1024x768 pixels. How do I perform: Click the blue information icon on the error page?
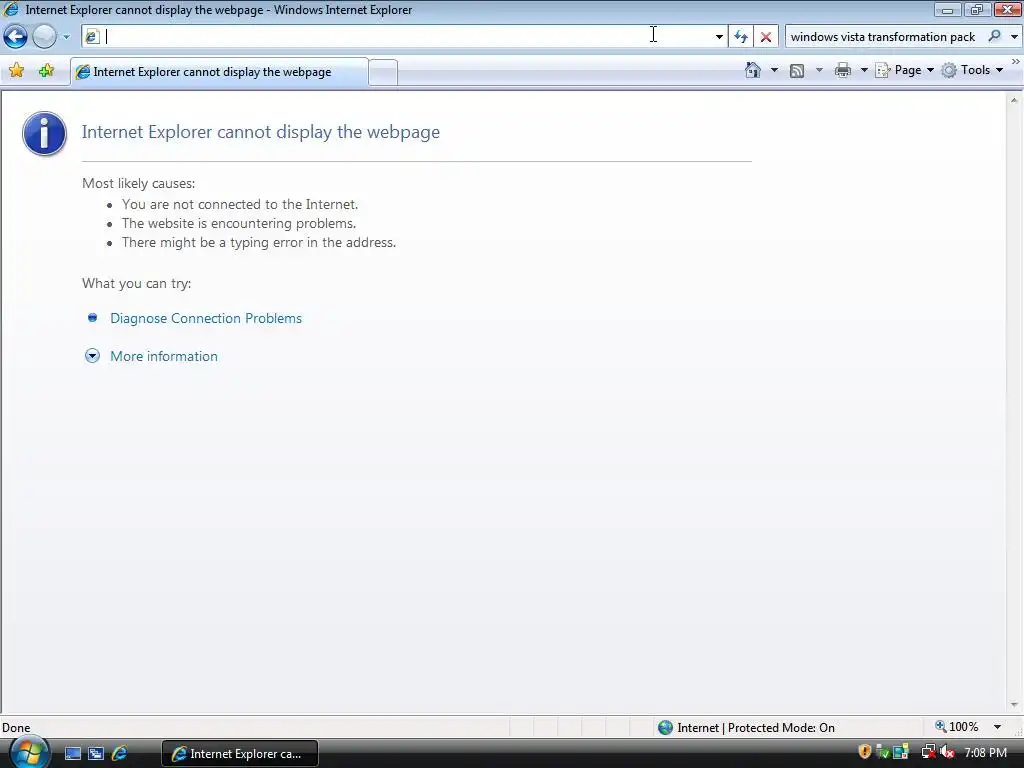[x=44, y=133]
